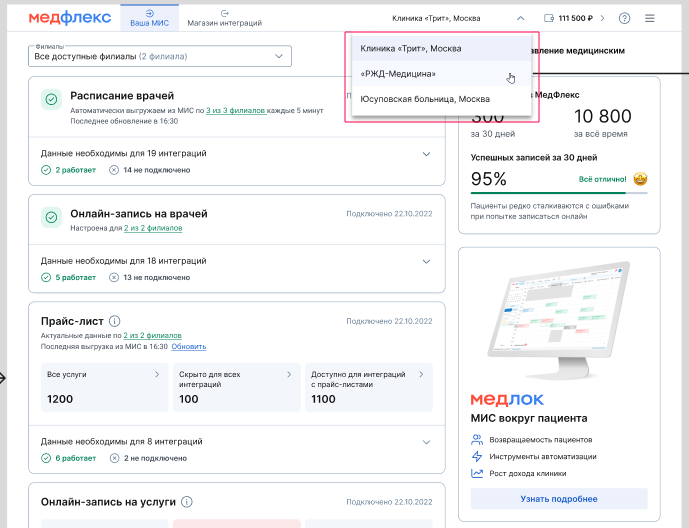Expand Данные необходимы для 19 интеграций
The image size is (689, 528).
(426, 154)
